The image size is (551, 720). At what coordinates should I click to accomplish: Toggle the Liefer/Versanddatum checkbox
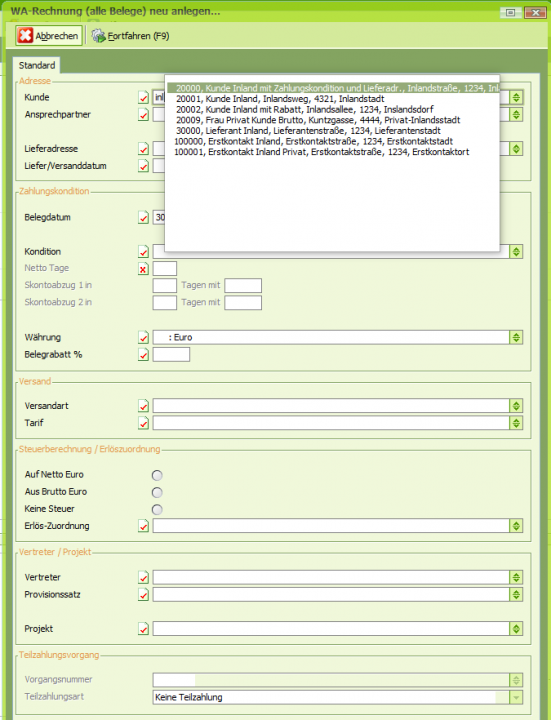pos(143,166)
